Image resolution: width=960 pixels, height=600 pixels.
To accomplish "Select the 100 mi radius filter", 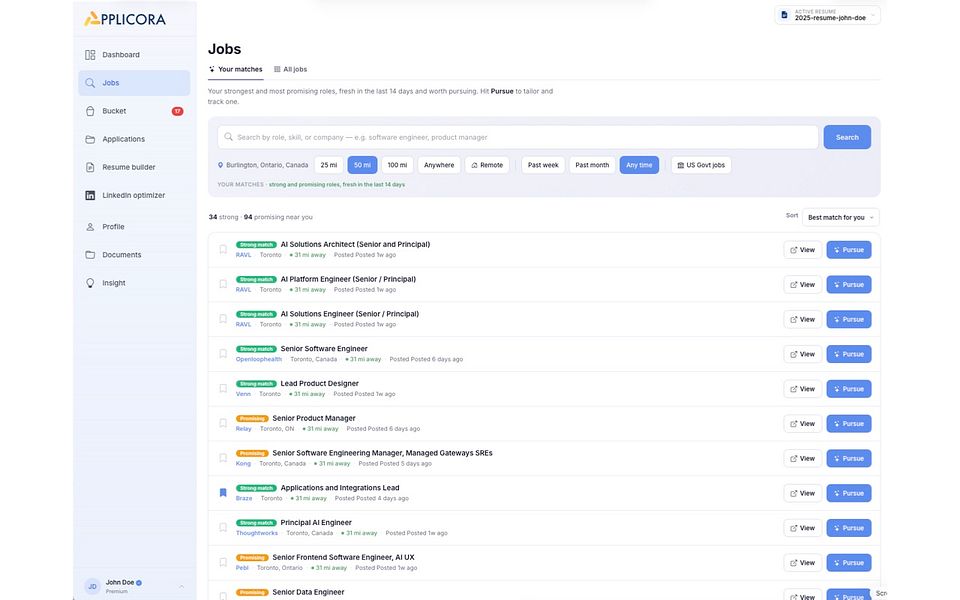I will click(x=397, y=165).
